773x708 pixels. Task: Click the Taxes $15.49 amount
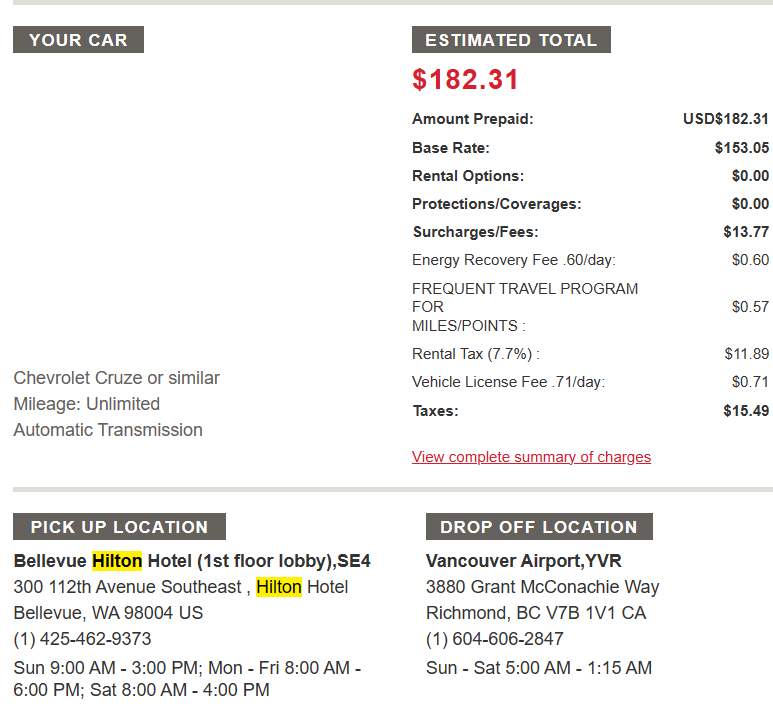pos(746,411)
